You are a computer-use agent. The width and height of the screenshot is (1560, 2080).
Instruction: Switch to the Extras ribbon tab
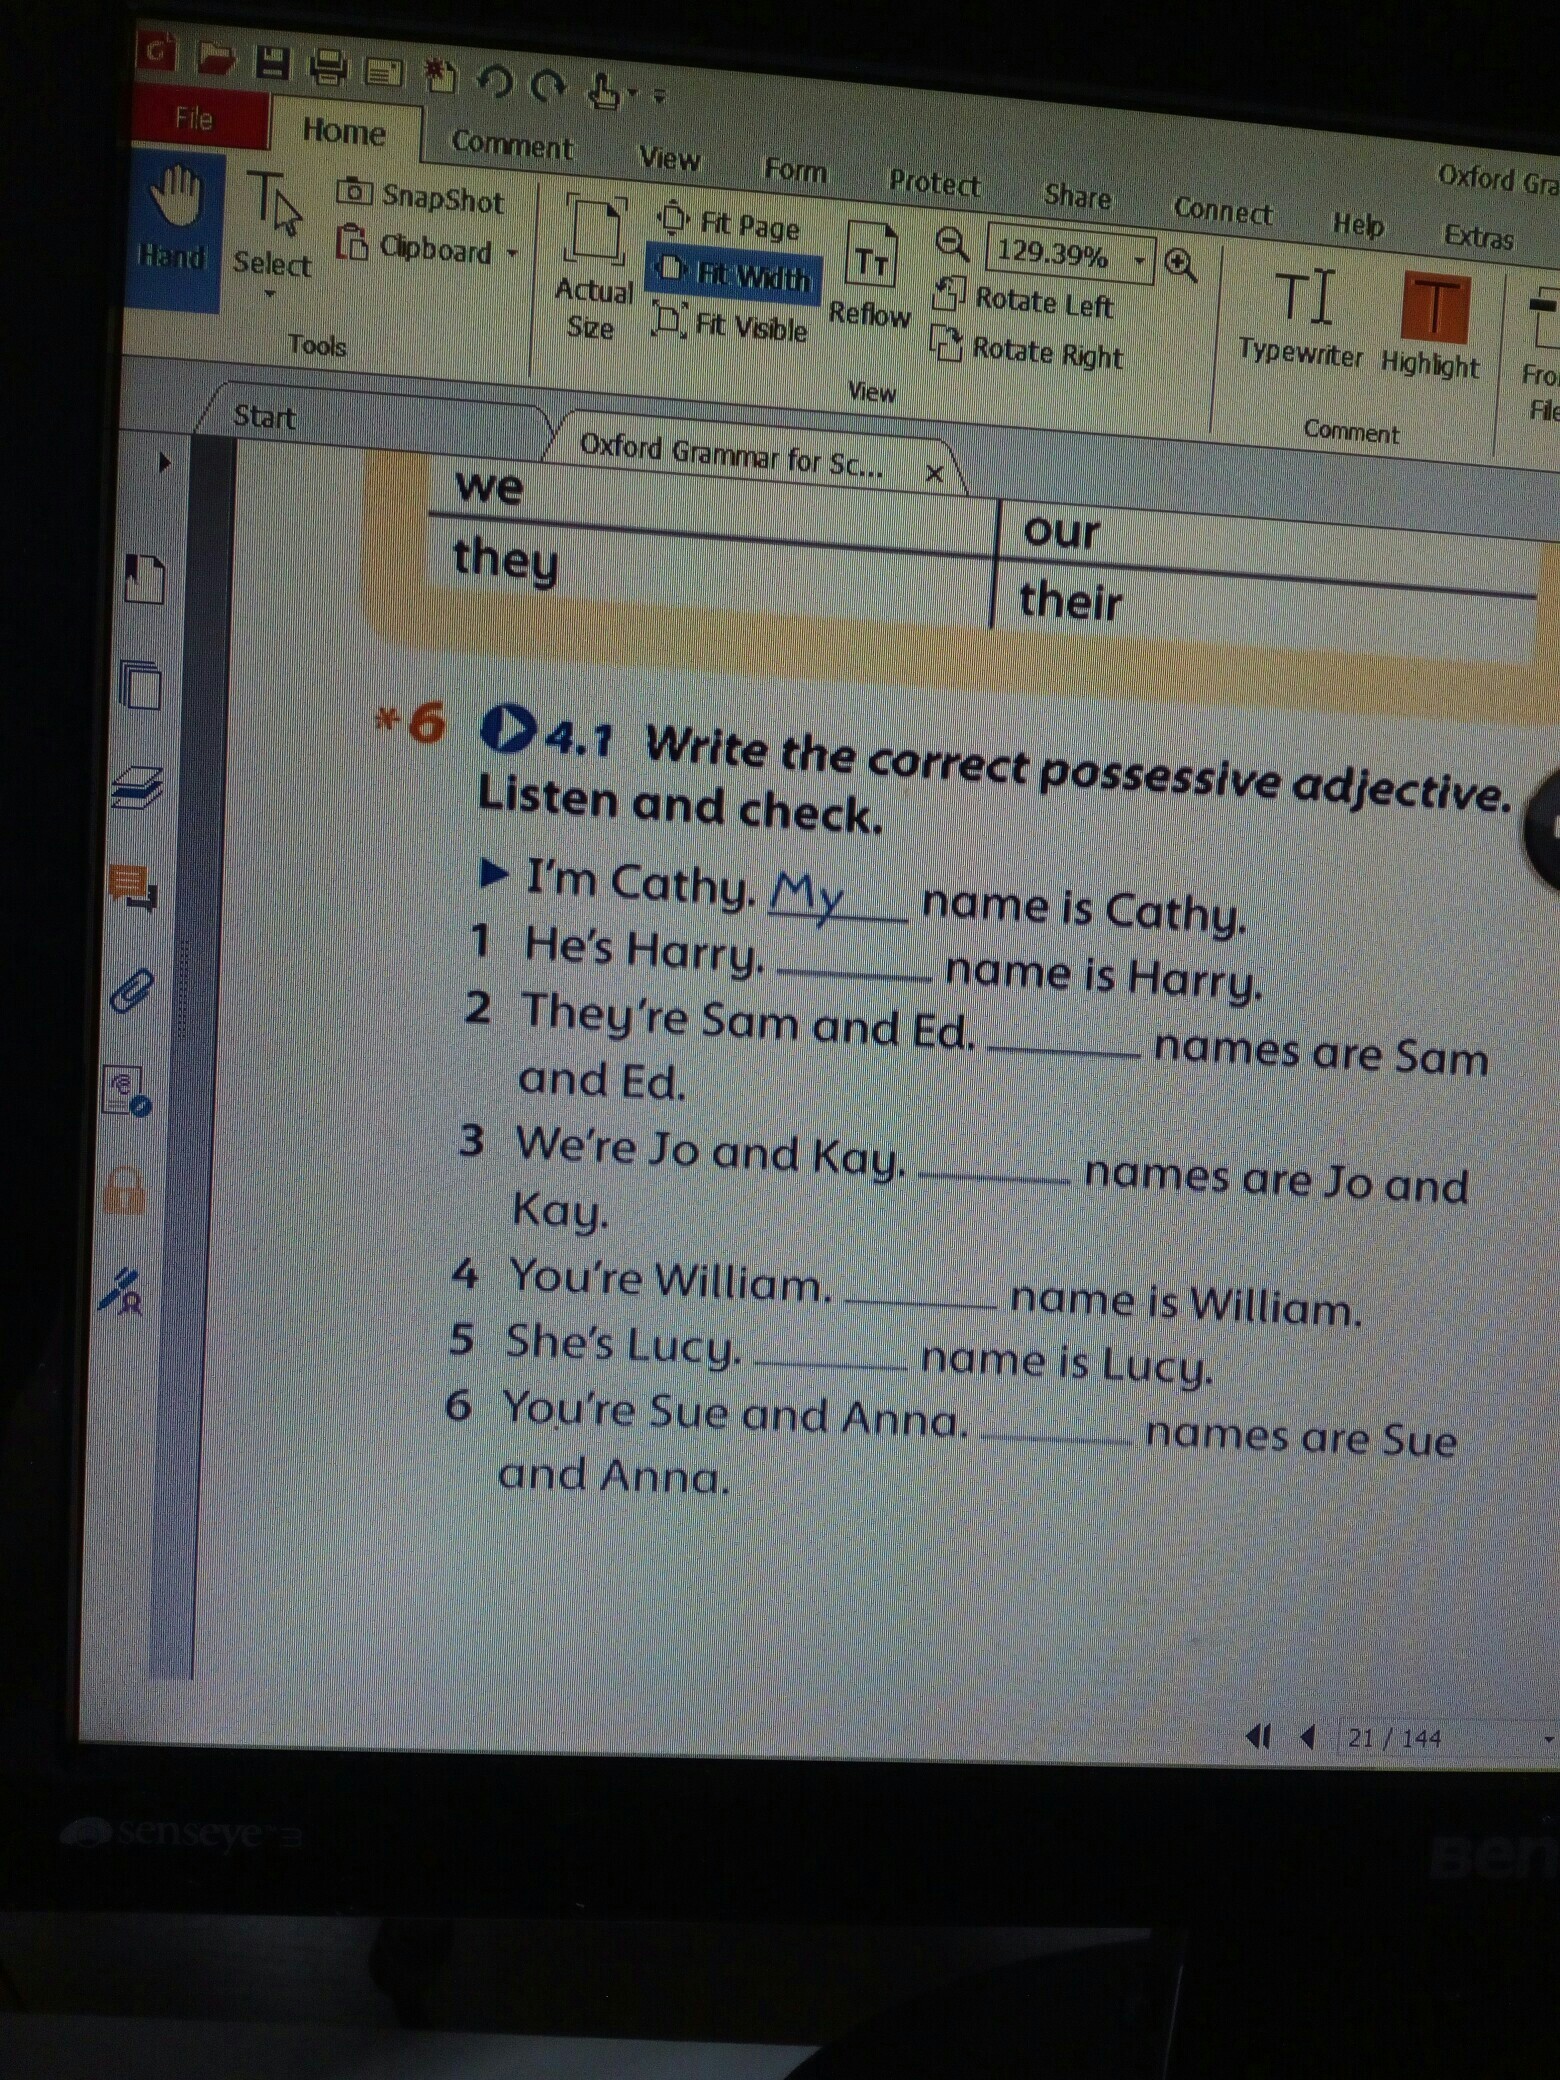coord(1479,237)
